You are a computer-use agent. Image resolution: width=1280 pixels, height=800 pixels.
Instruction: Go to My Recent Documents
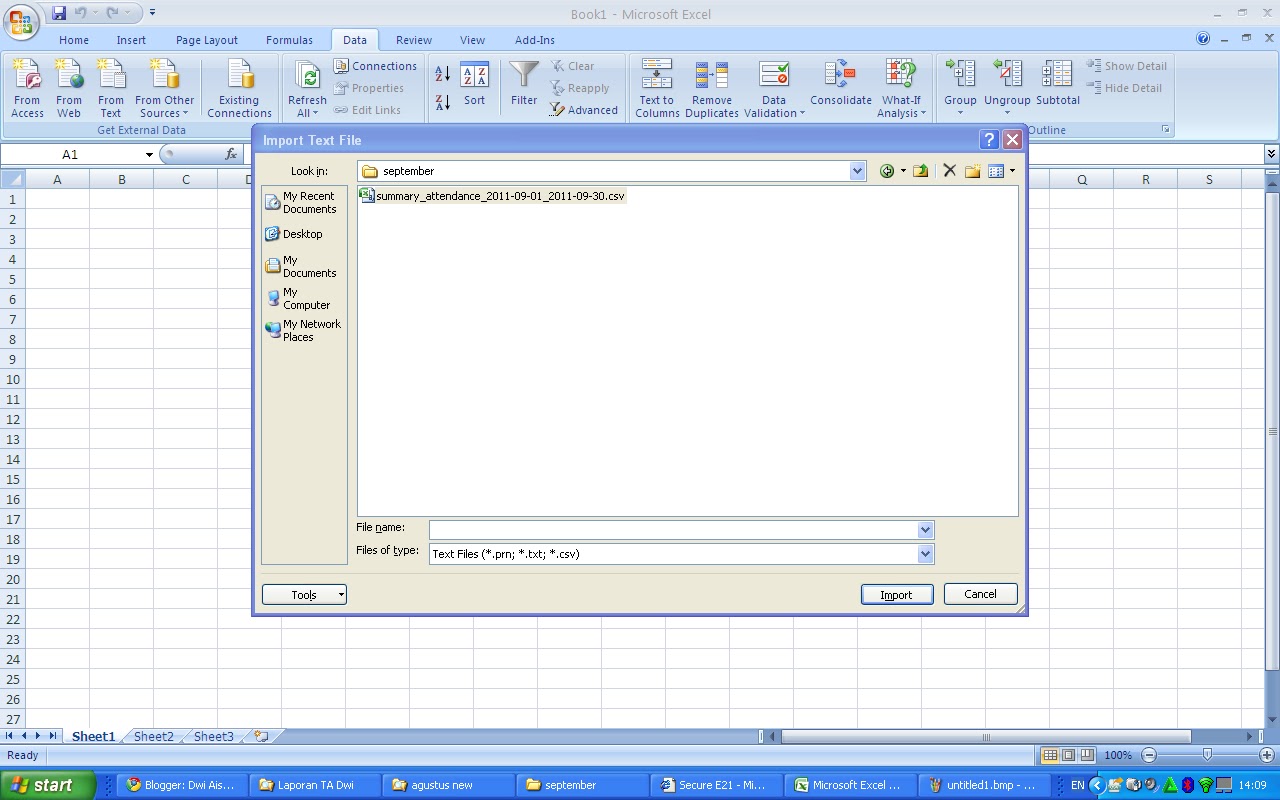click(x=305, y=203)
